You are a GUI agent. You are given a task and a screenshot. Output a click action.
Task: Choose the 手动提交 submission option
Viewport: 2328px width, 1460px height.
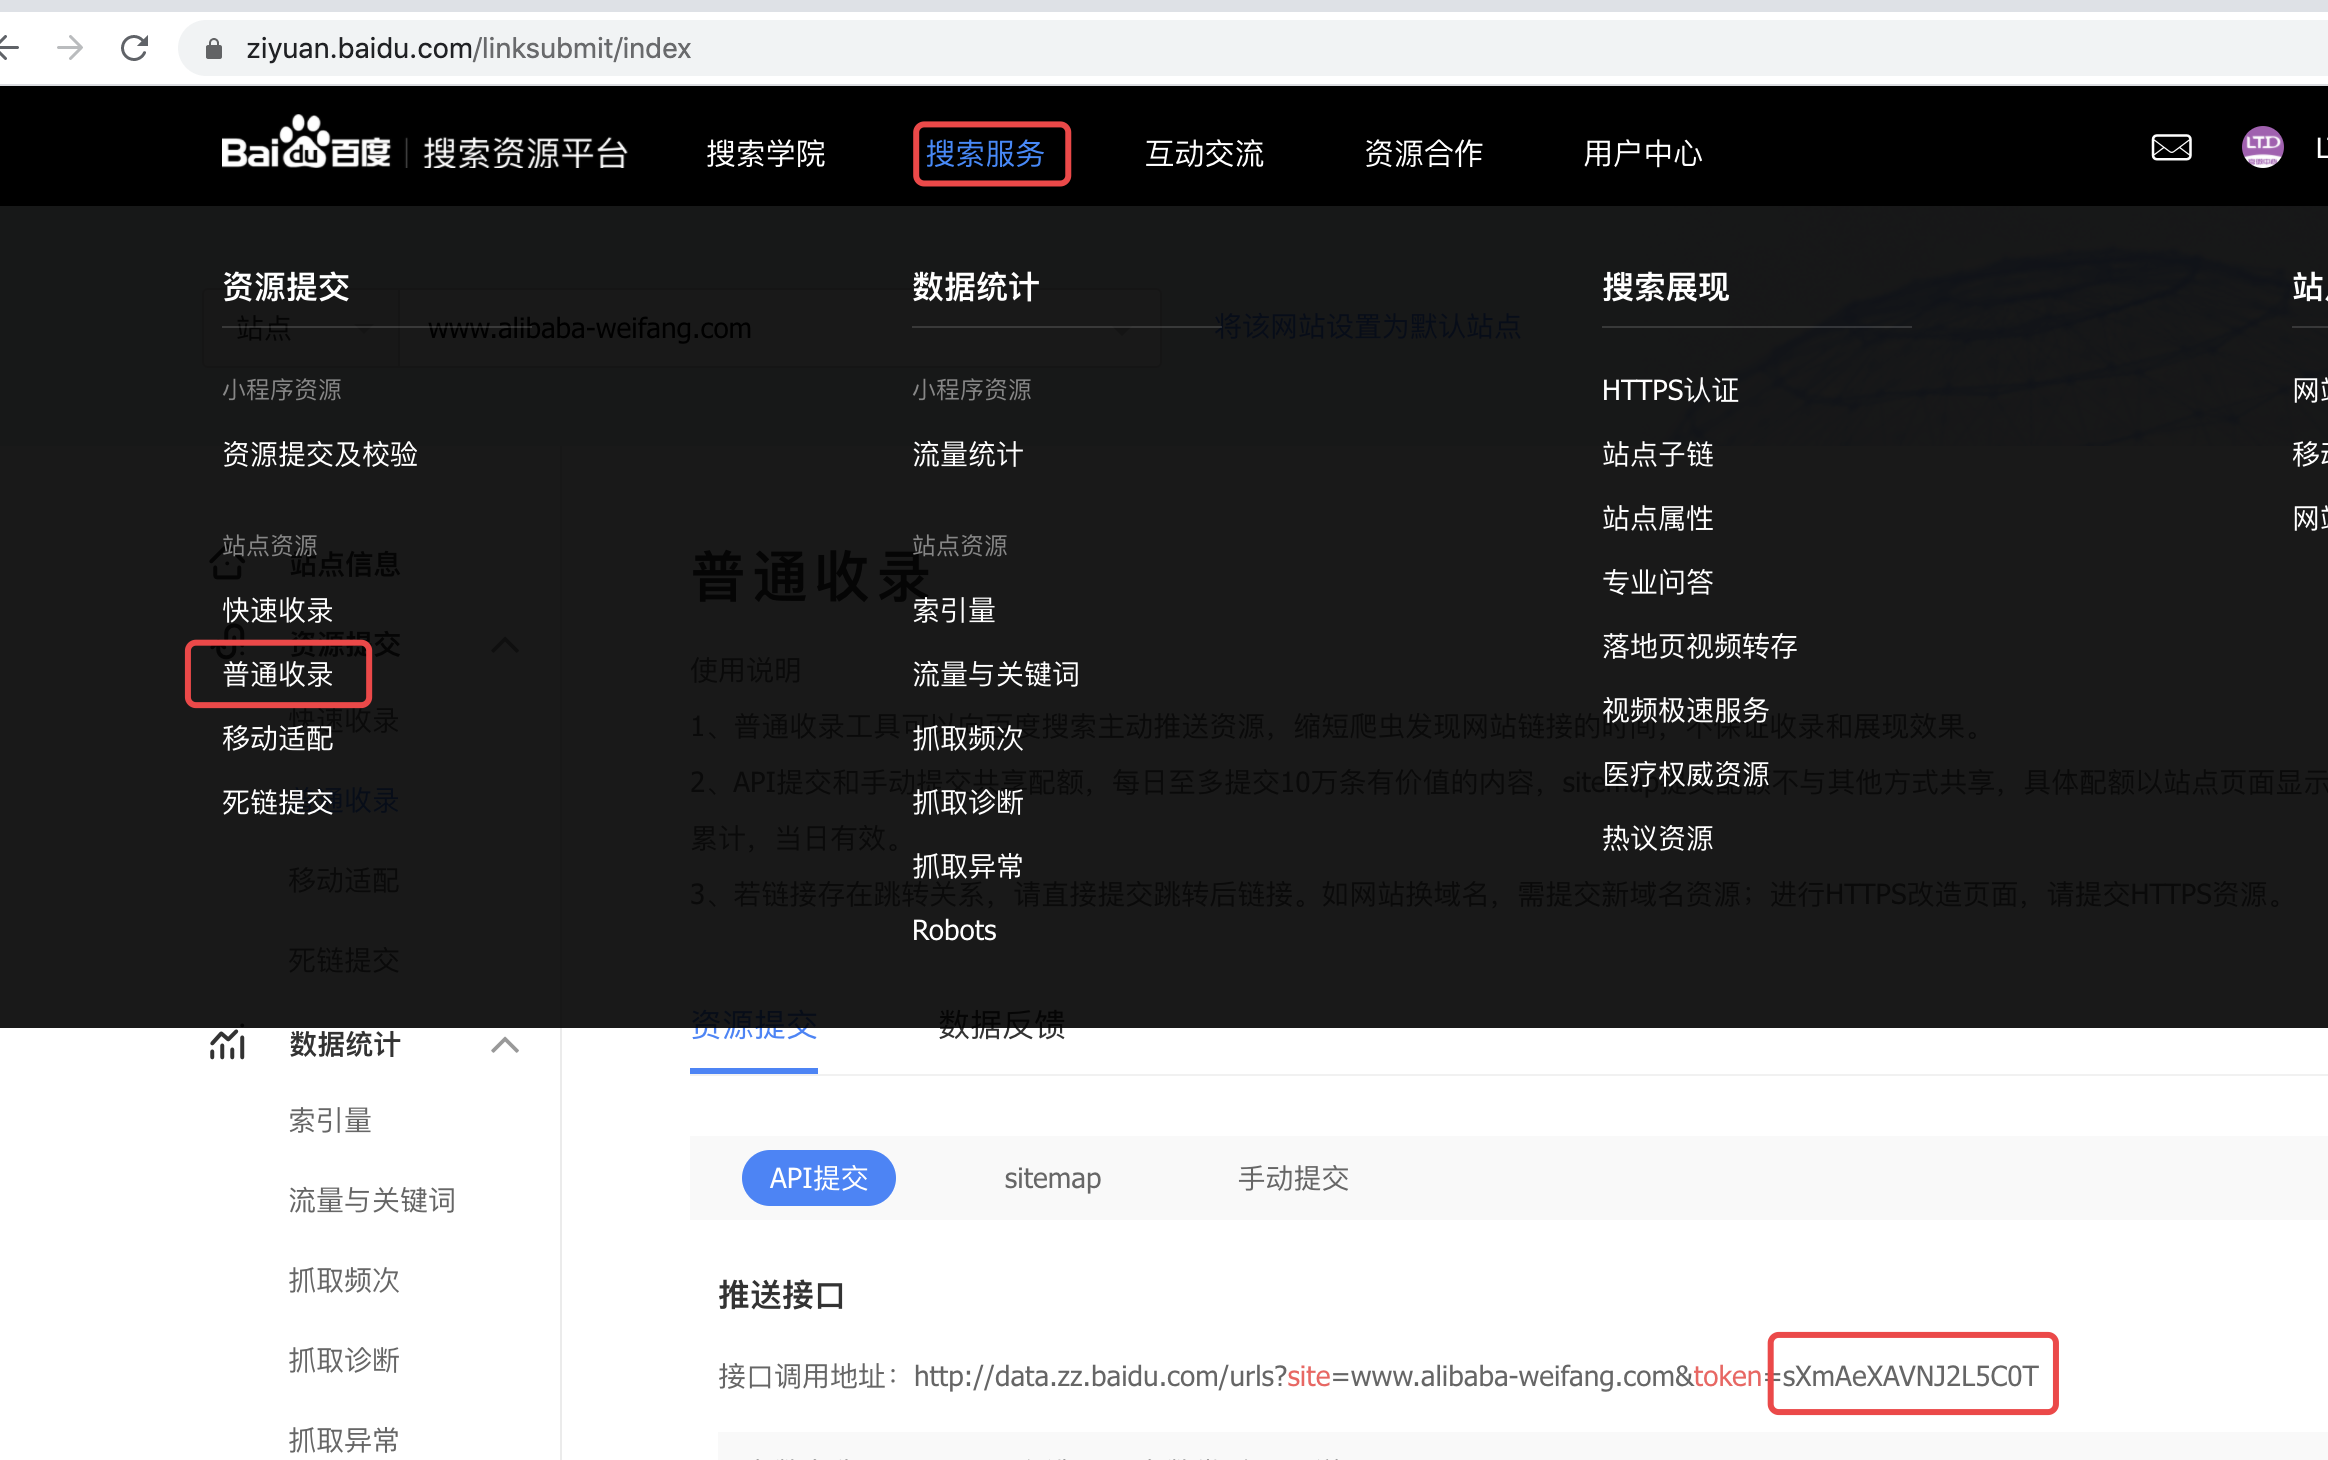tap(1293, 1178)
